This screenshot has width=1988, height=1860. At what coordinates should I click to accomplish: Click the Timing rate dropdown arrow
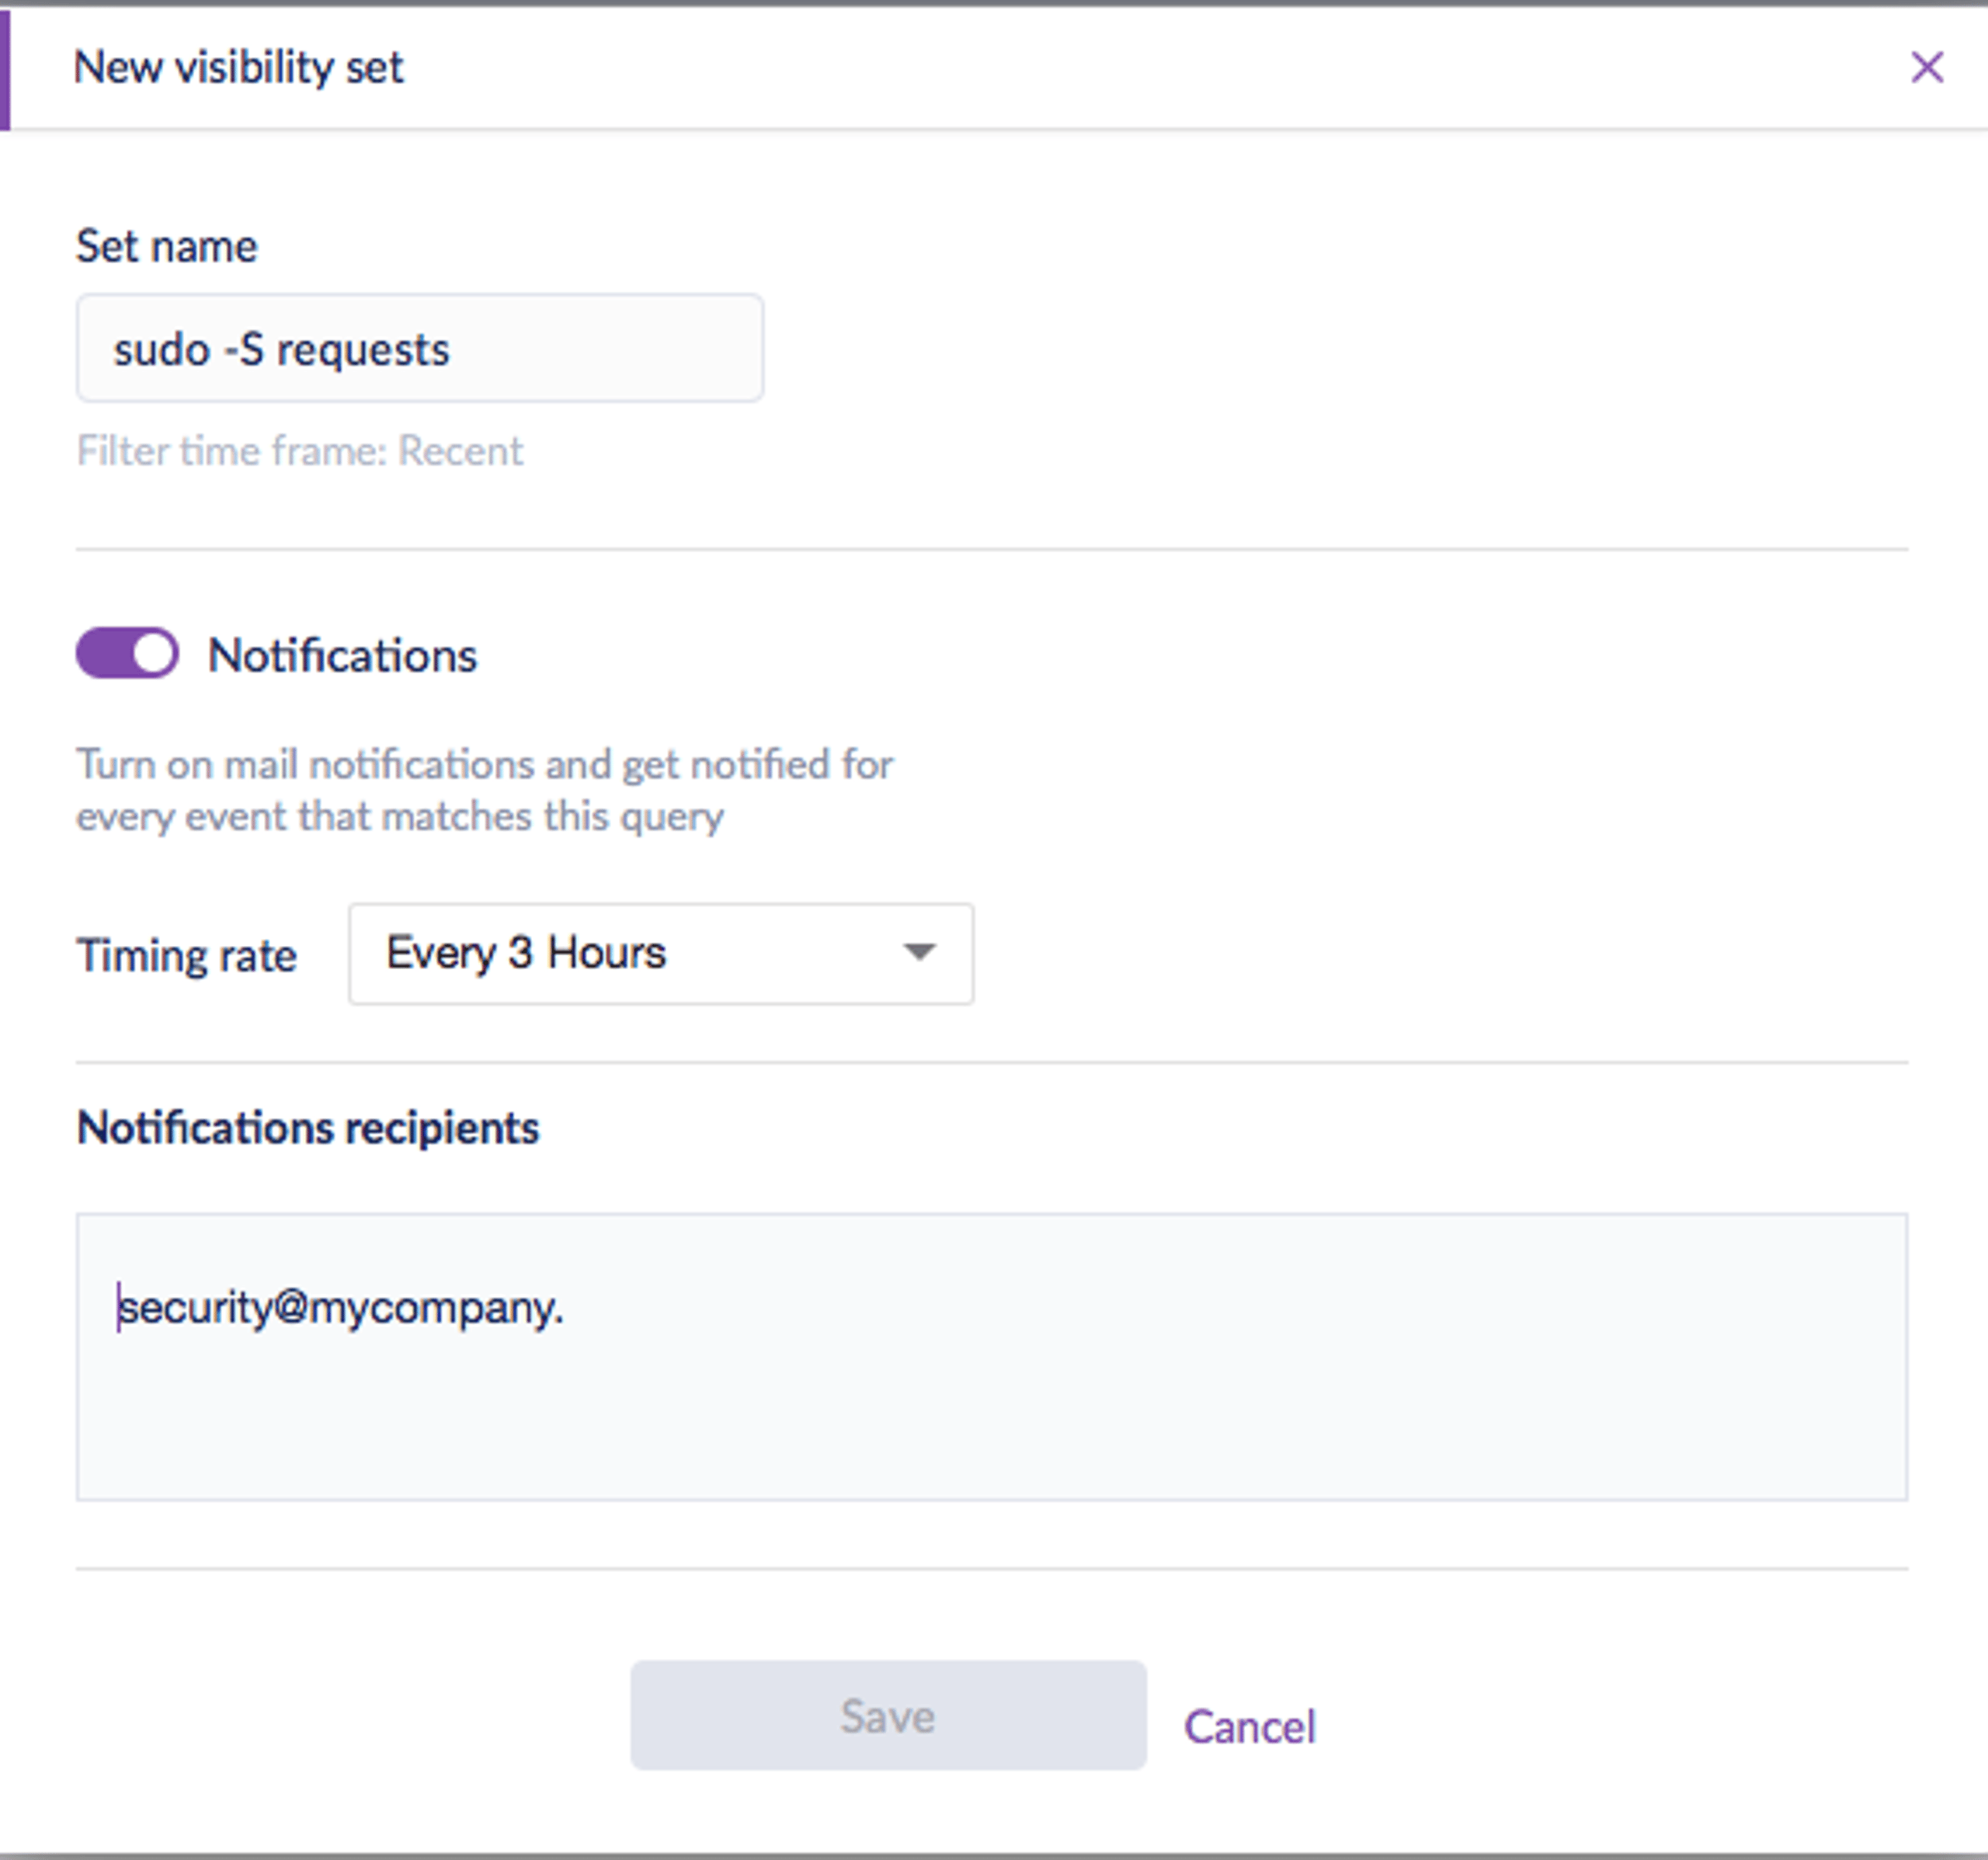919,952
